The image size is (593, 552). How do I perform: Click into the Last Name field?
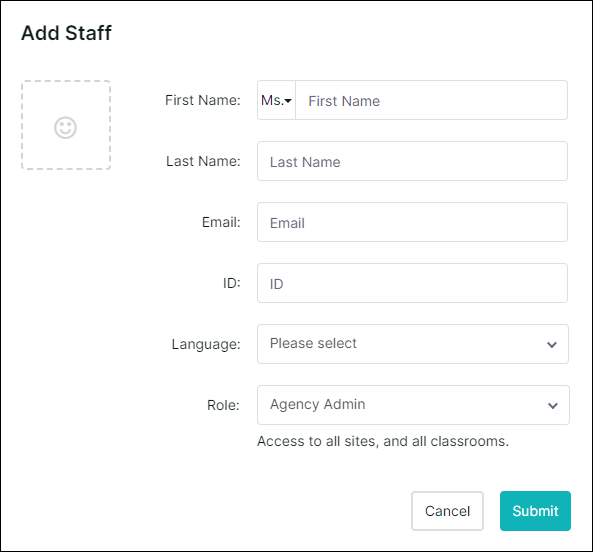pos(412,161)
